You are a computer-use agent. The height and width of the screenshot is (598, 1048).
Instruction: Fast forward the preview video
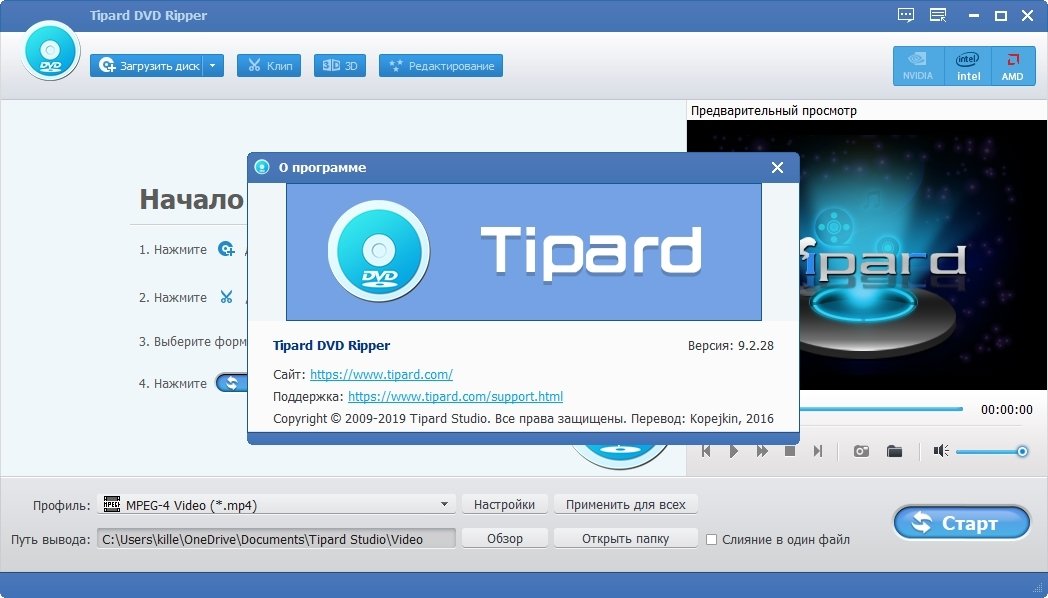click(762, 451)
